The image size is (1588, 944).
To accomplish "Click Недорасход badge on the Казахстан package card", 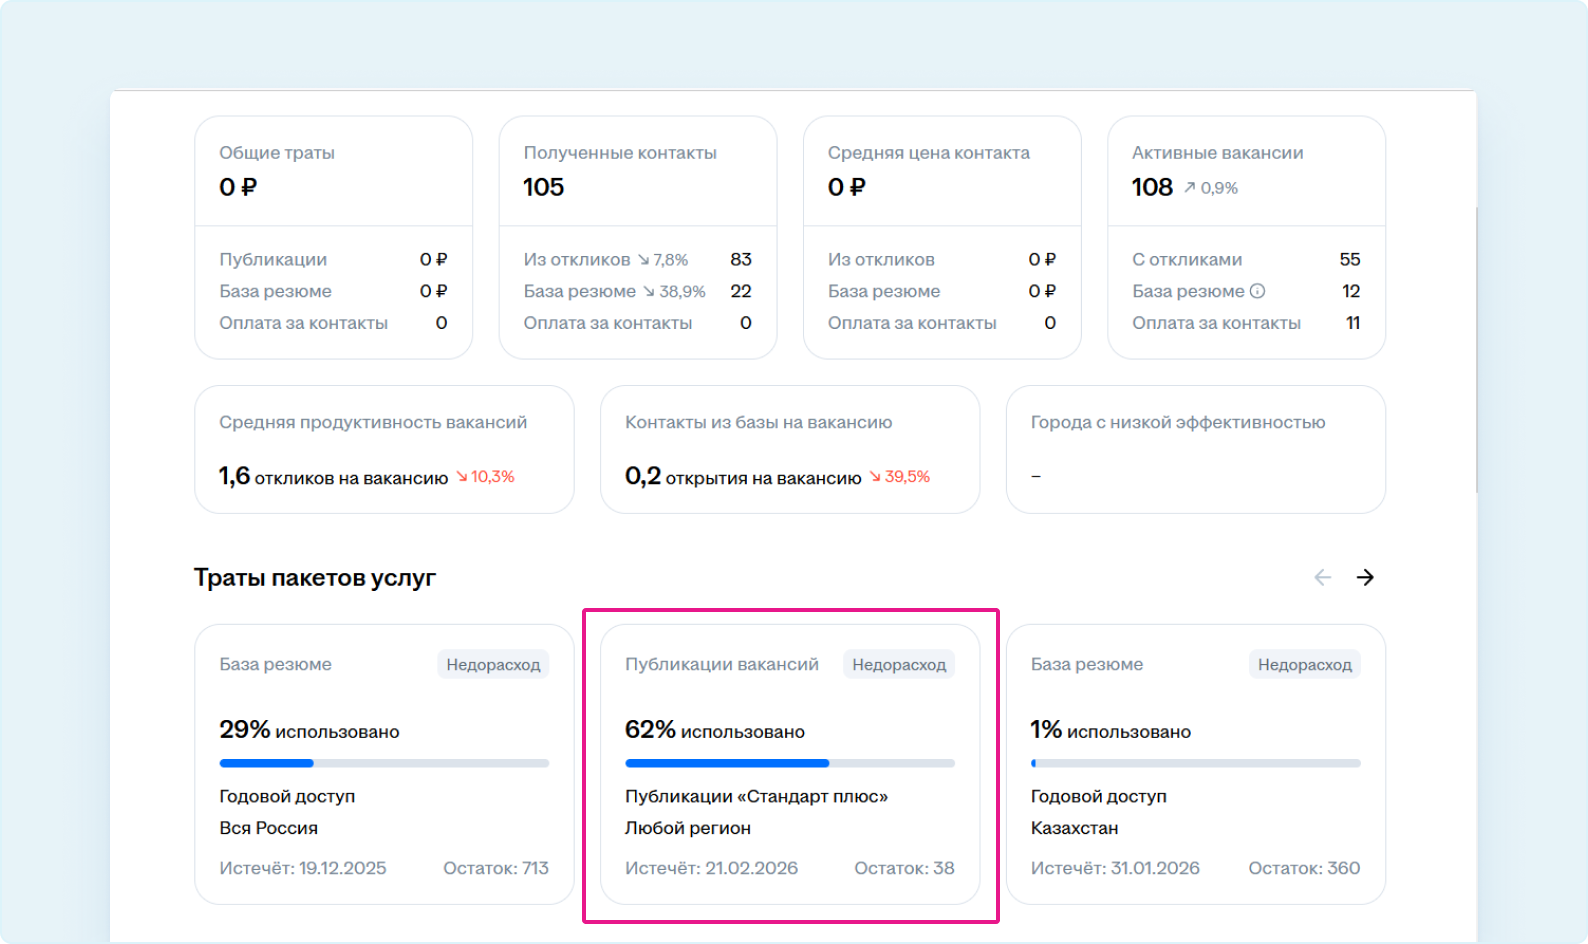I will point(1304,665).
